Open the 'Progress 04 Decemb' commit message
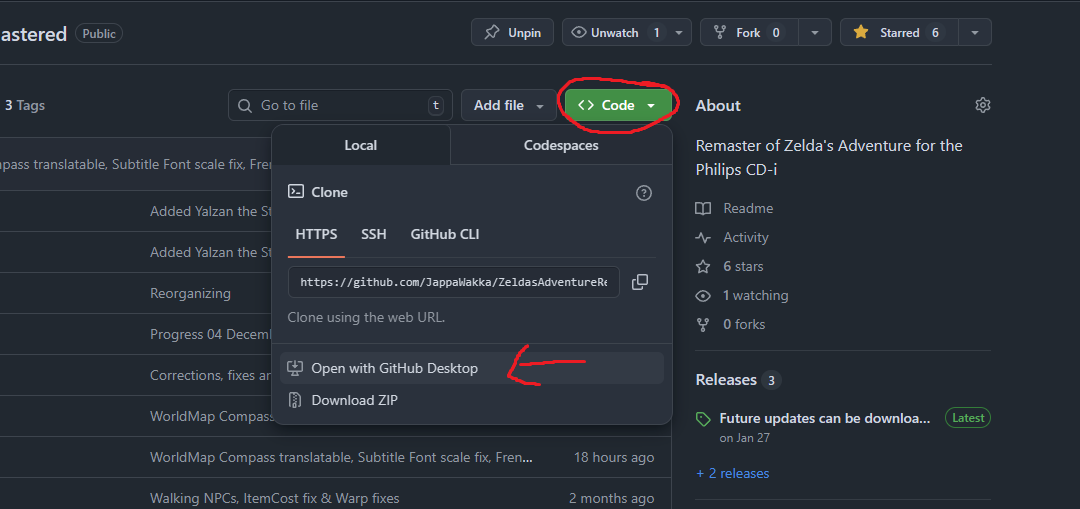 tap(211, 334)
